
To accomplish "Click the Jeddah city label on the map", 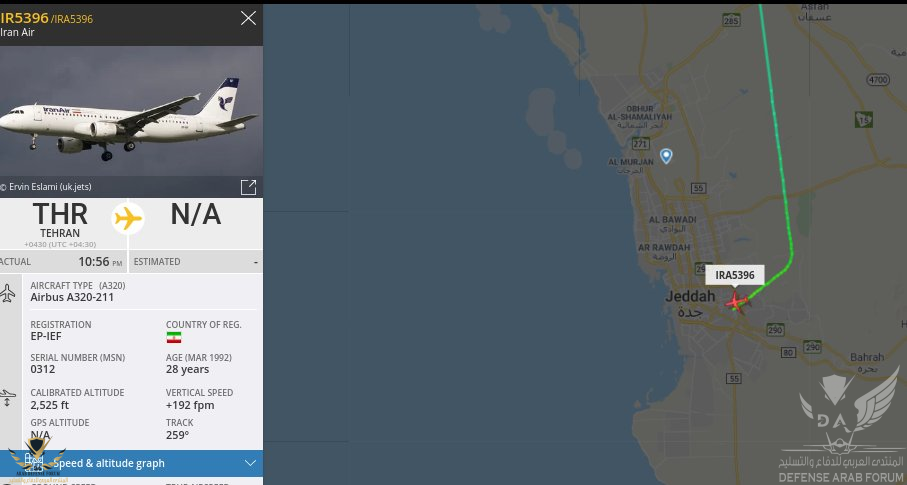I will (691, 298).
